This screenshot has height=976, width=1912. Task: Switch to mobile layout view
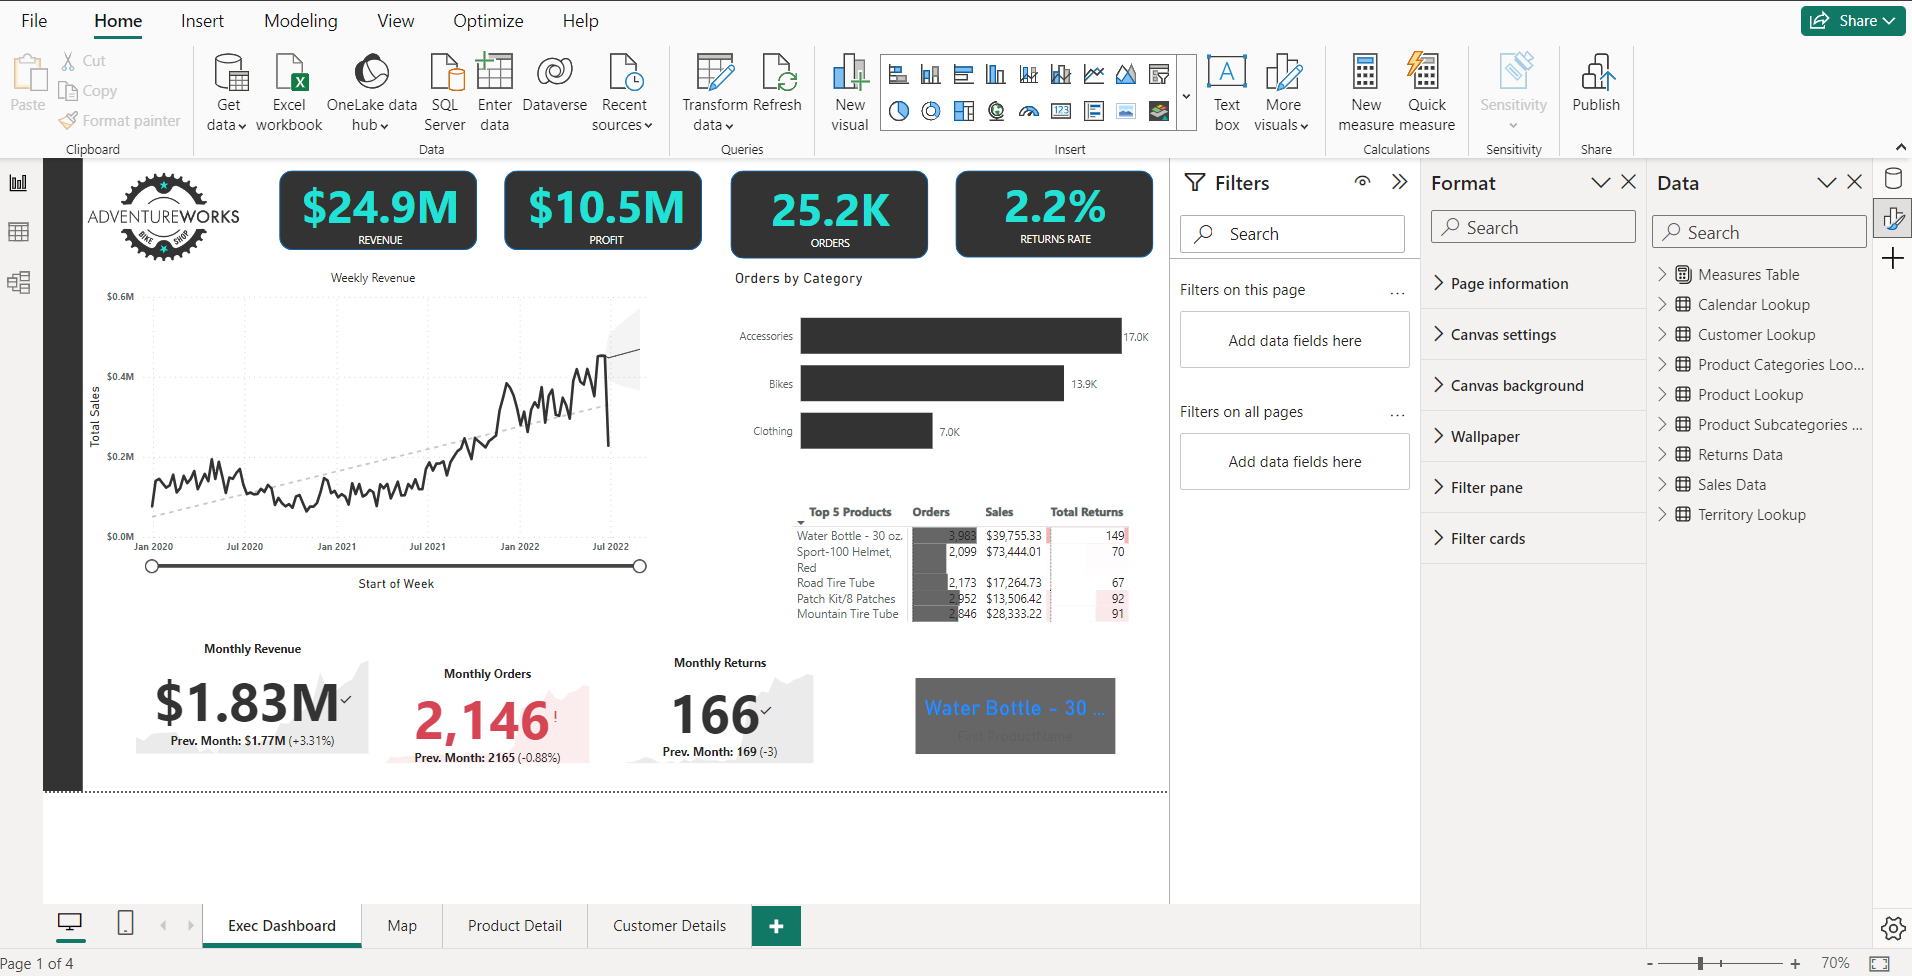[x=125, y=923]
